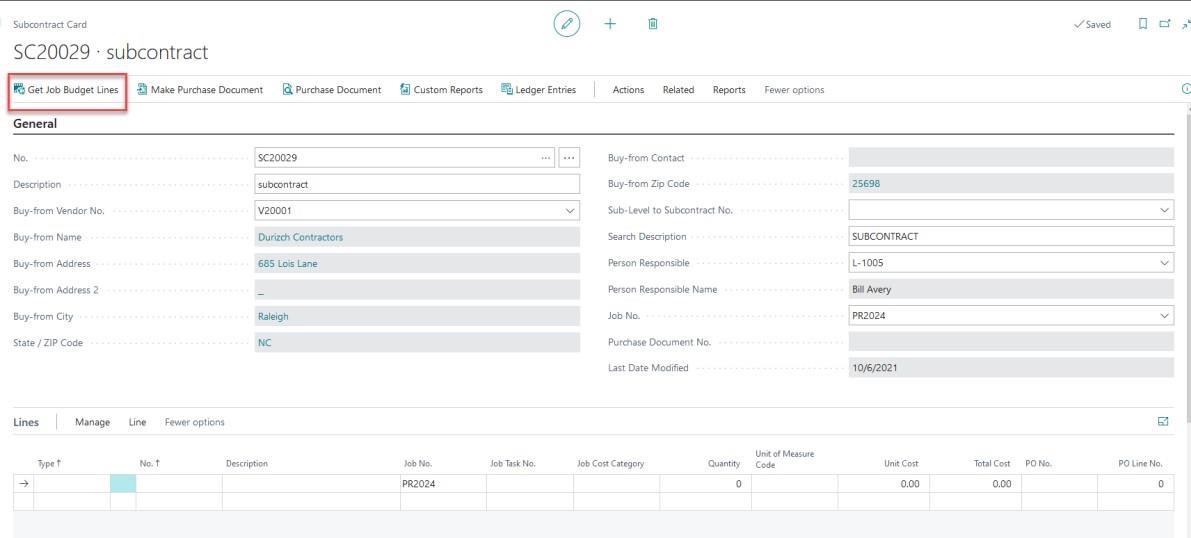1191x538 pixels.
Task: Open the Actions menu
Action: click(628, 90)
